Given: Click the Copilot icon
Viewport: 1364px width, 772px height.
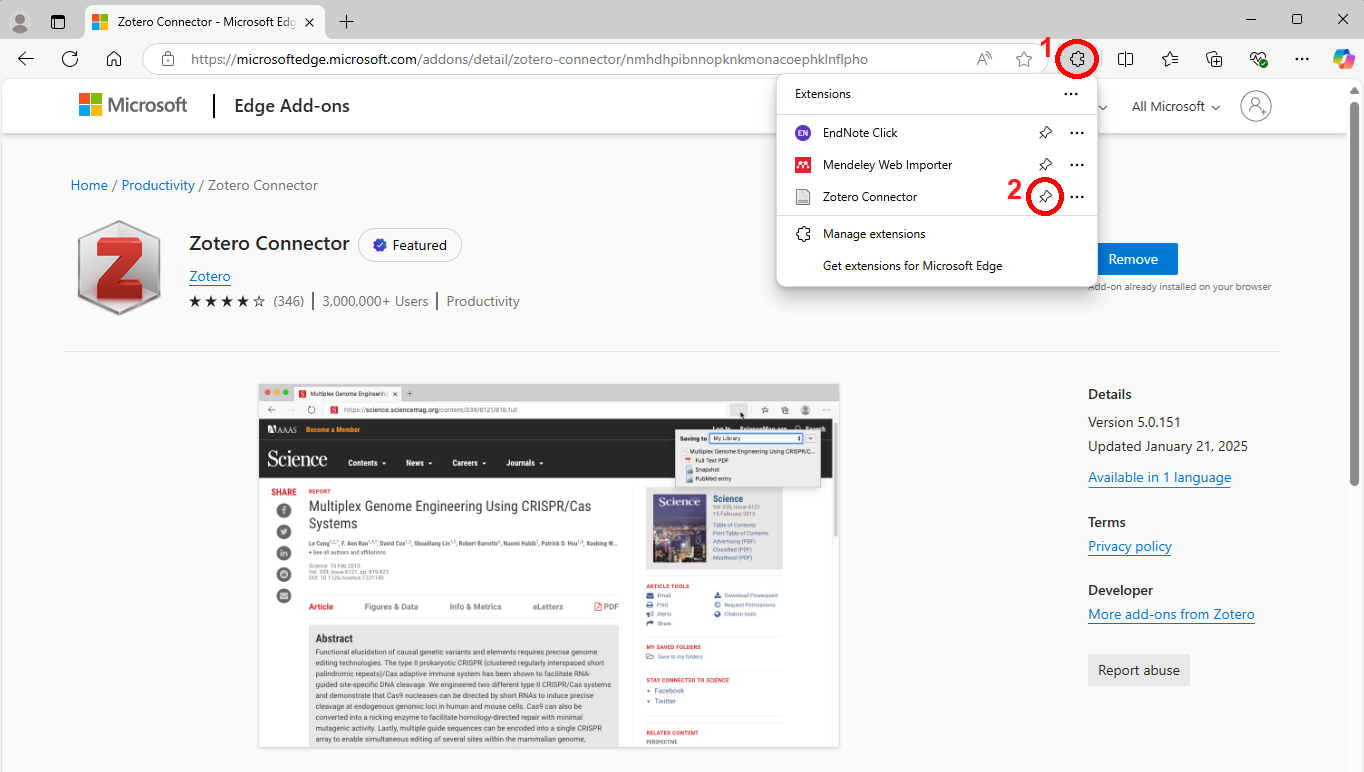Looking at the screenshot, I should point(1343,59).
